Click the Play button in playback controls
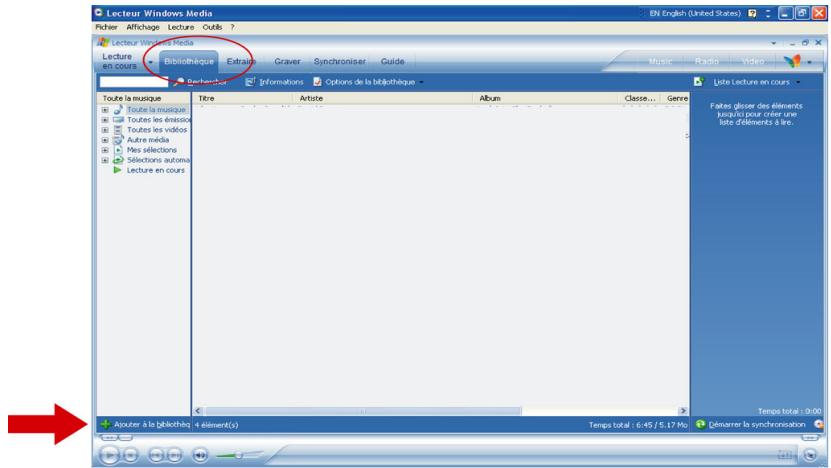This screenshot has width=831, height=468. pos(109,455)
